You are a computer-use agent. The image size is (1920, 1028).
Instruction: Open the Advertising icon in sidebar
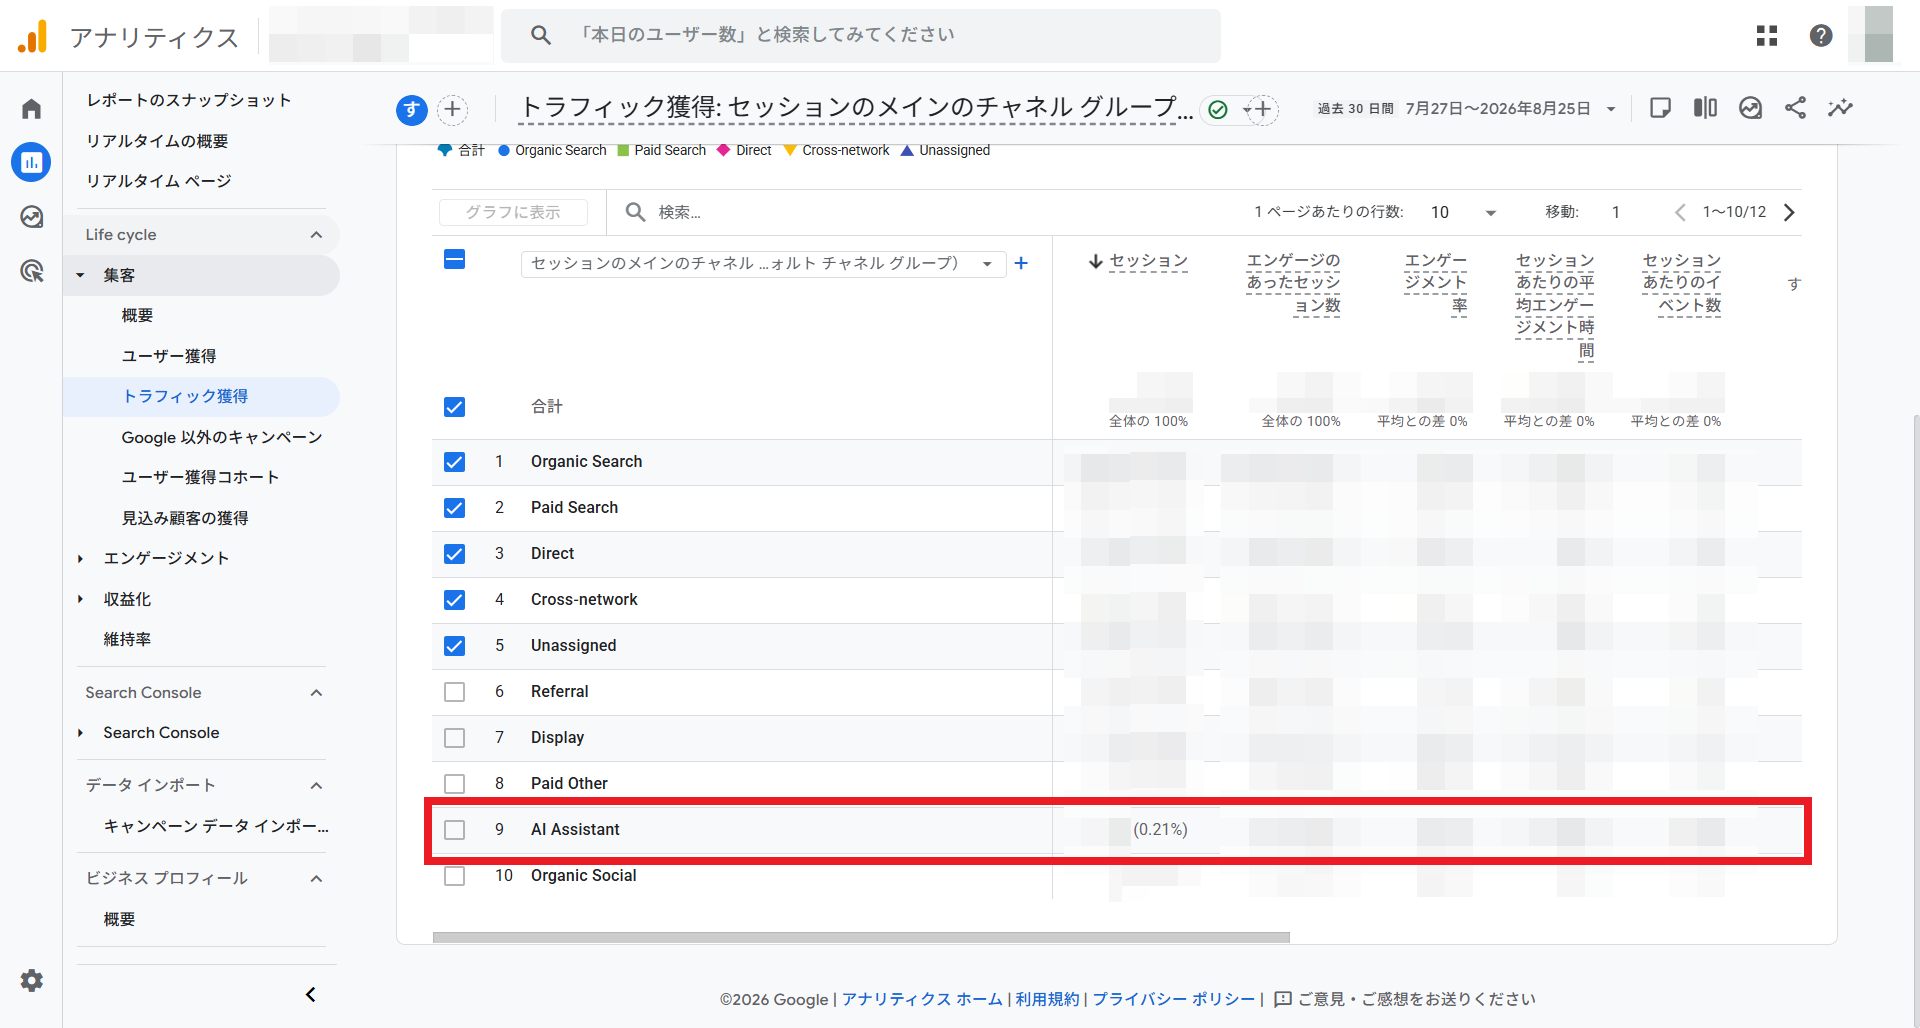tap(32, 271)
